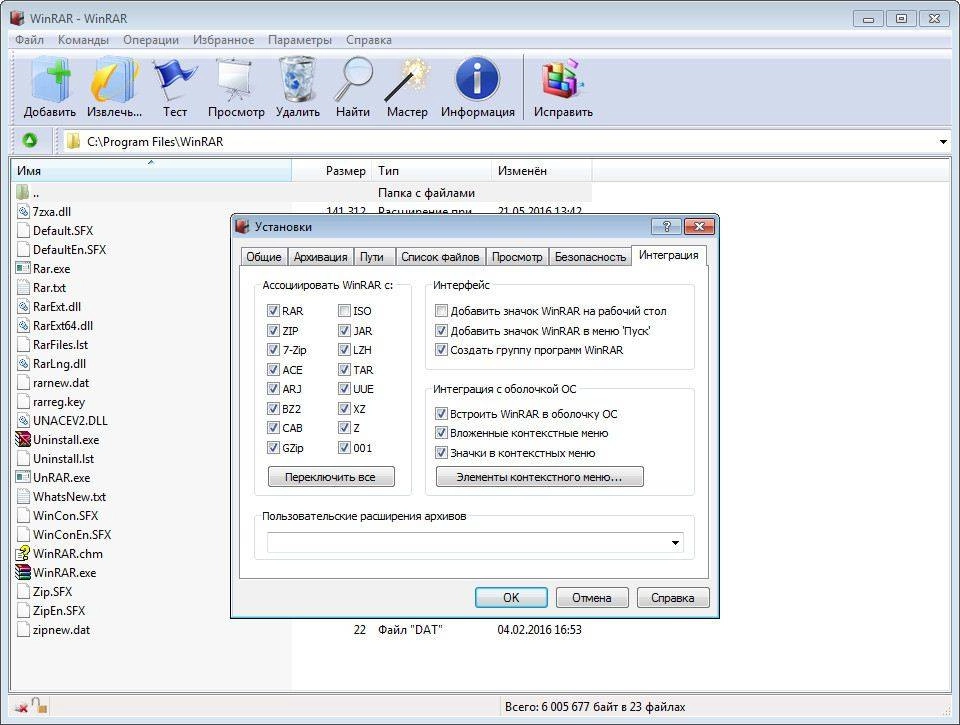Expand the user archive extensions dropdown
960x725 pixels.
point(675,543)
